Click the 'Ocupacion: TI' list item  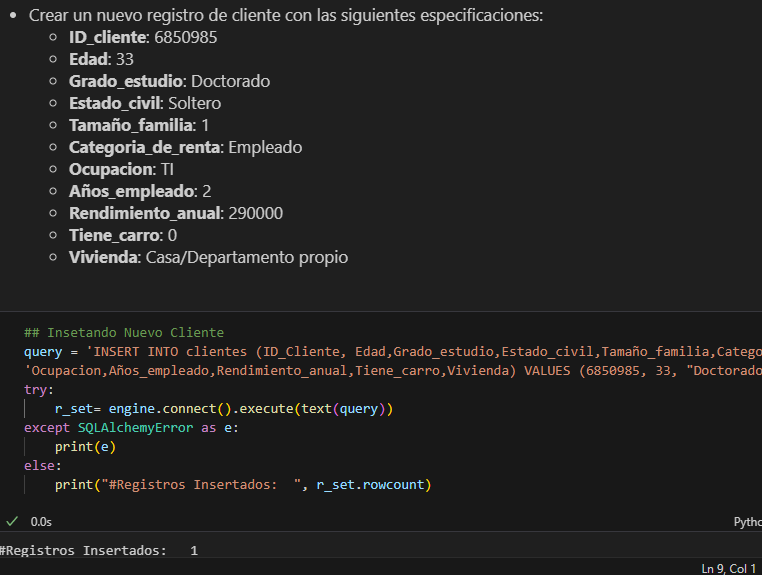pyautogui.click(x=121, y=169)
